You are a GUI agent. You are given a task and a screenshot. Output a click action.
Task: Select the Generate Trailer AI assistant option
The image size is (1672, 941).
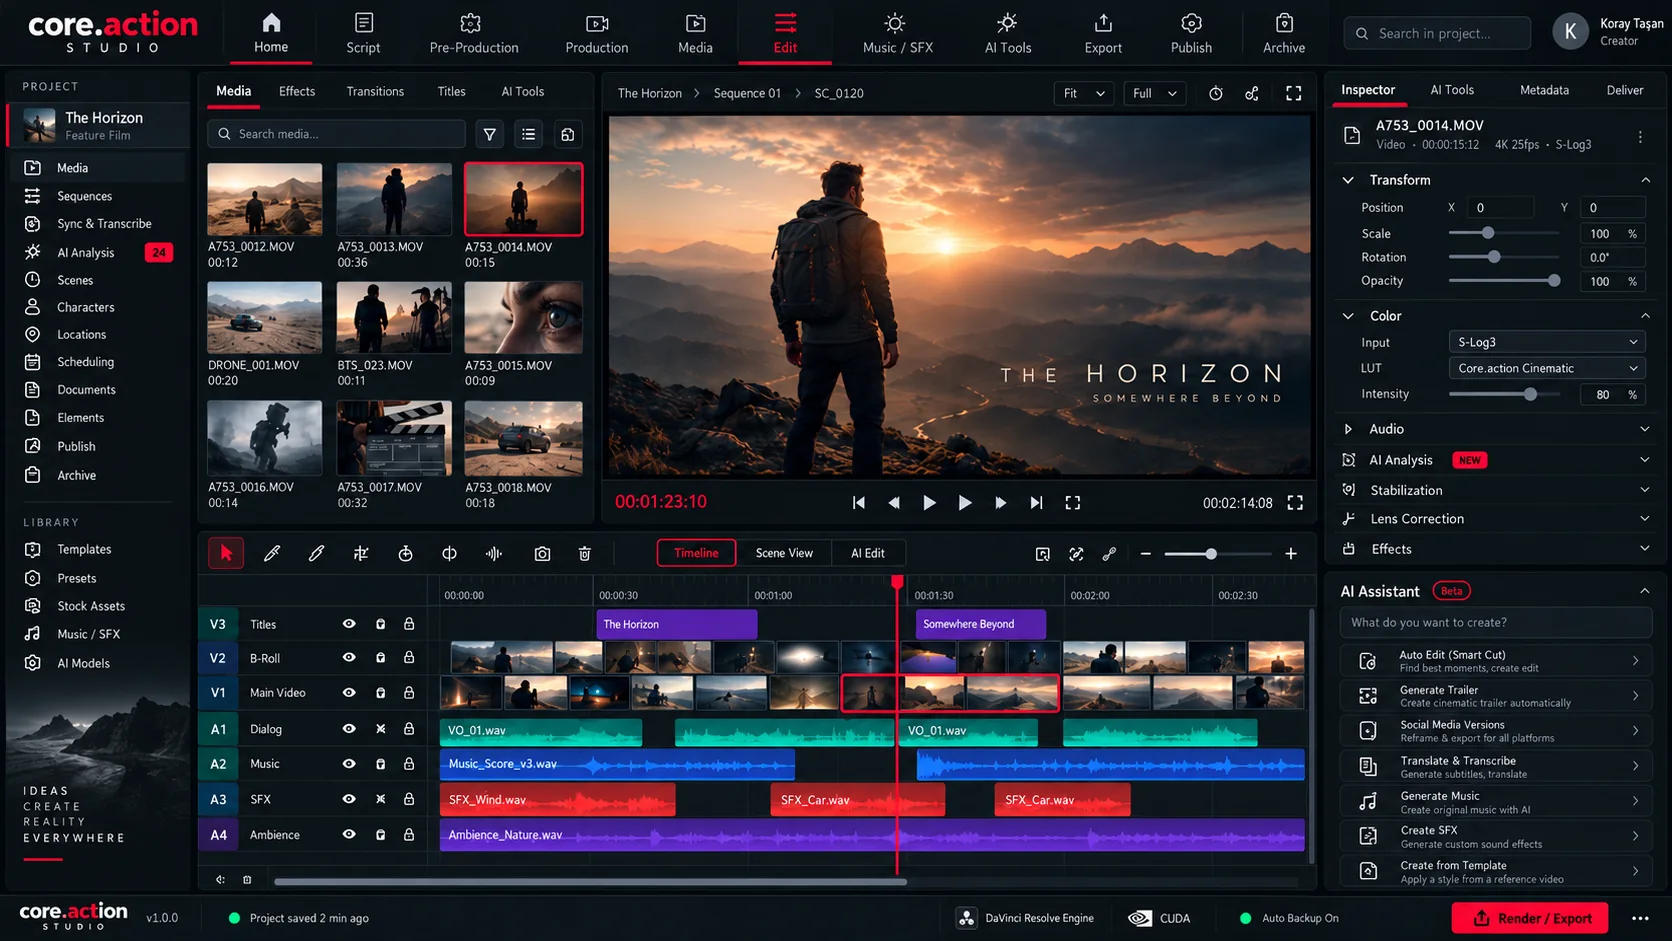[x=1496, y=696]
